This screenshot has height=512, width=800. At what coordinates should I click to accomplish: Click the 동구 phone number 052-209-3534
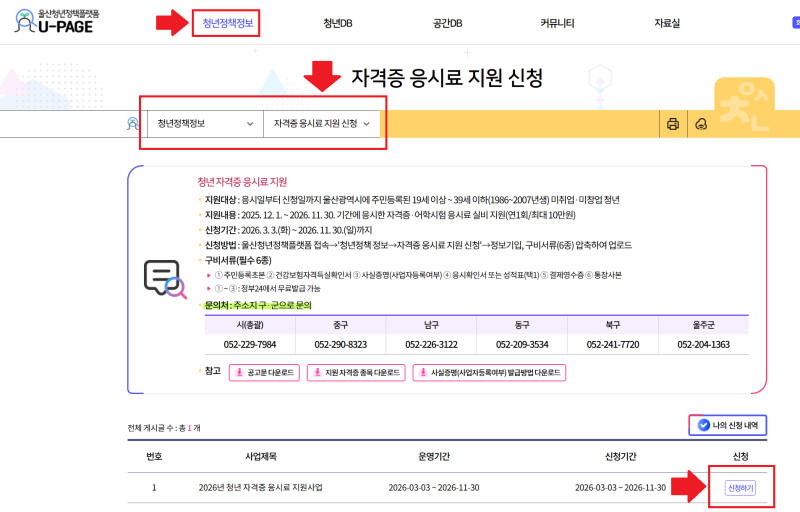tap(522, 345)
